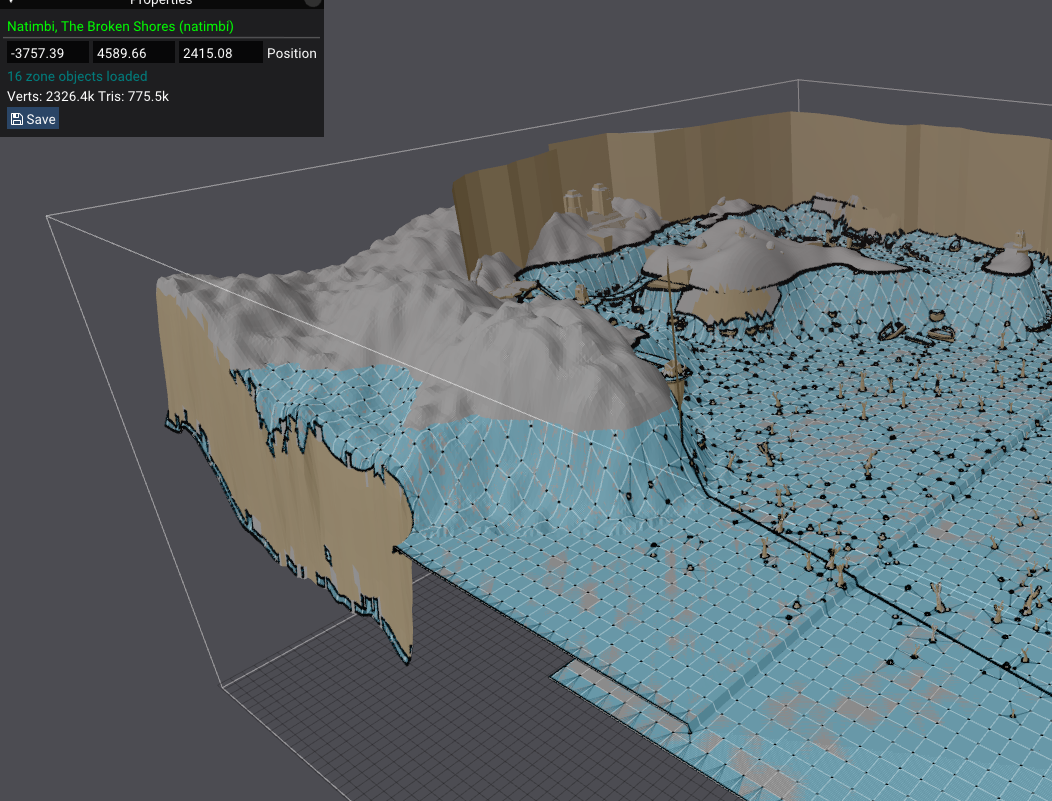
Task: Click the Position label text
Action: (292, 53)
